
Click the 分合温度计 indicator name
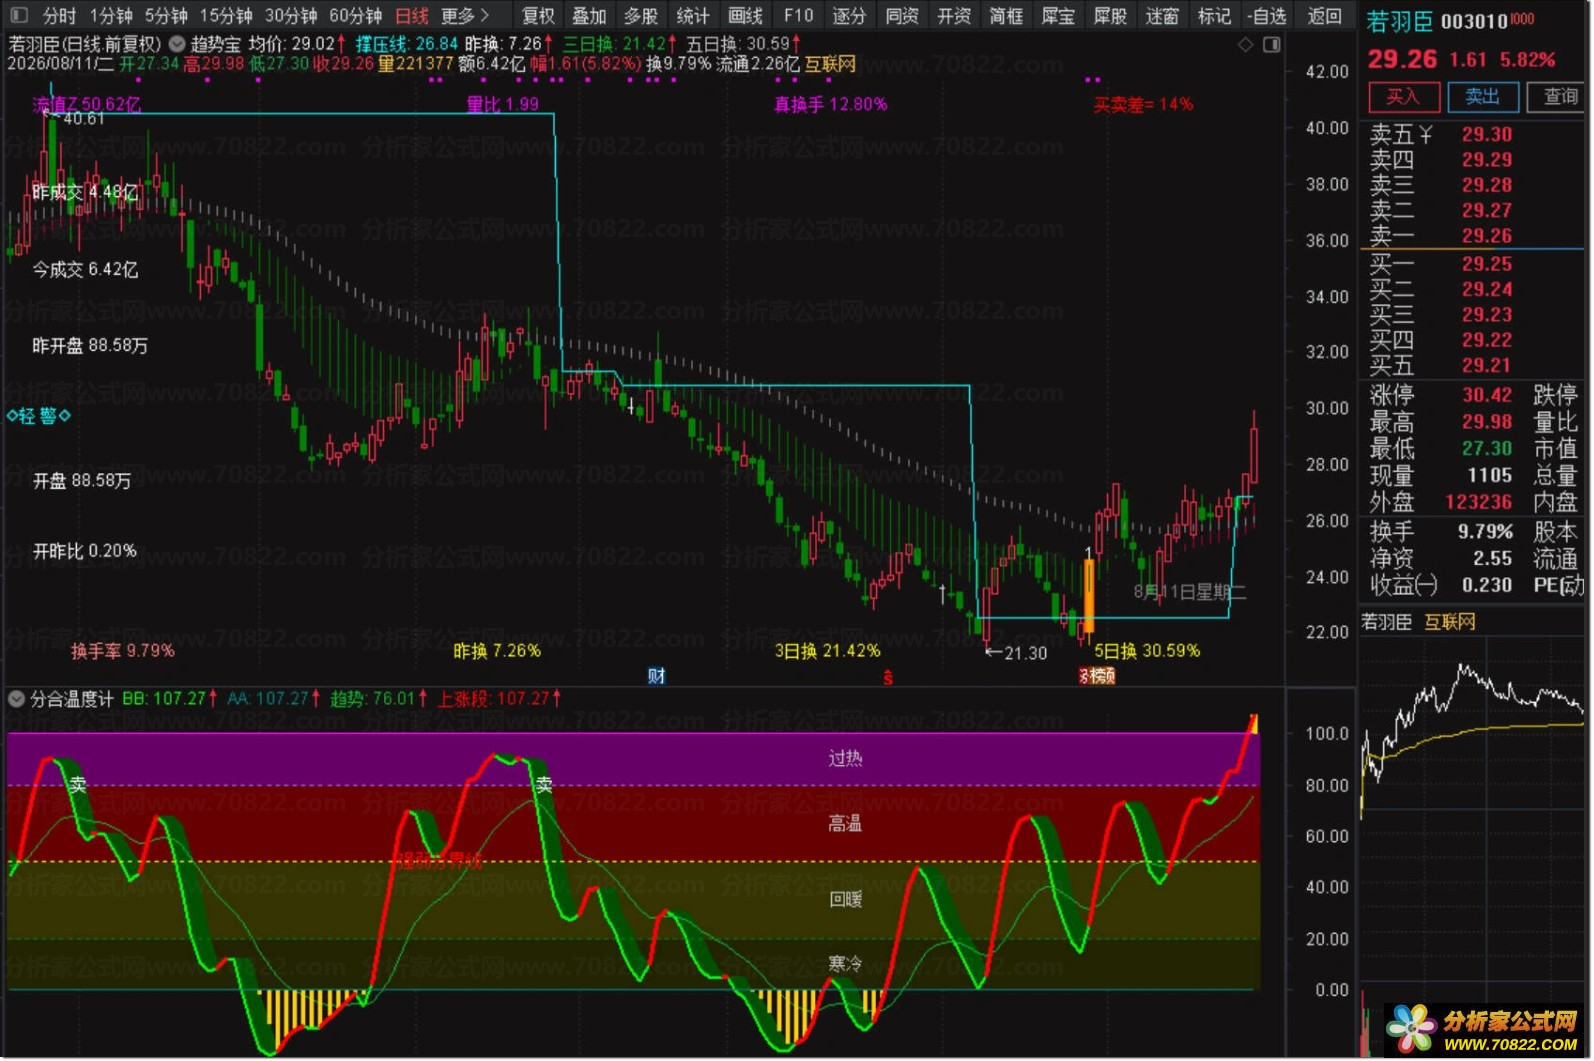[x=72, y=699]
